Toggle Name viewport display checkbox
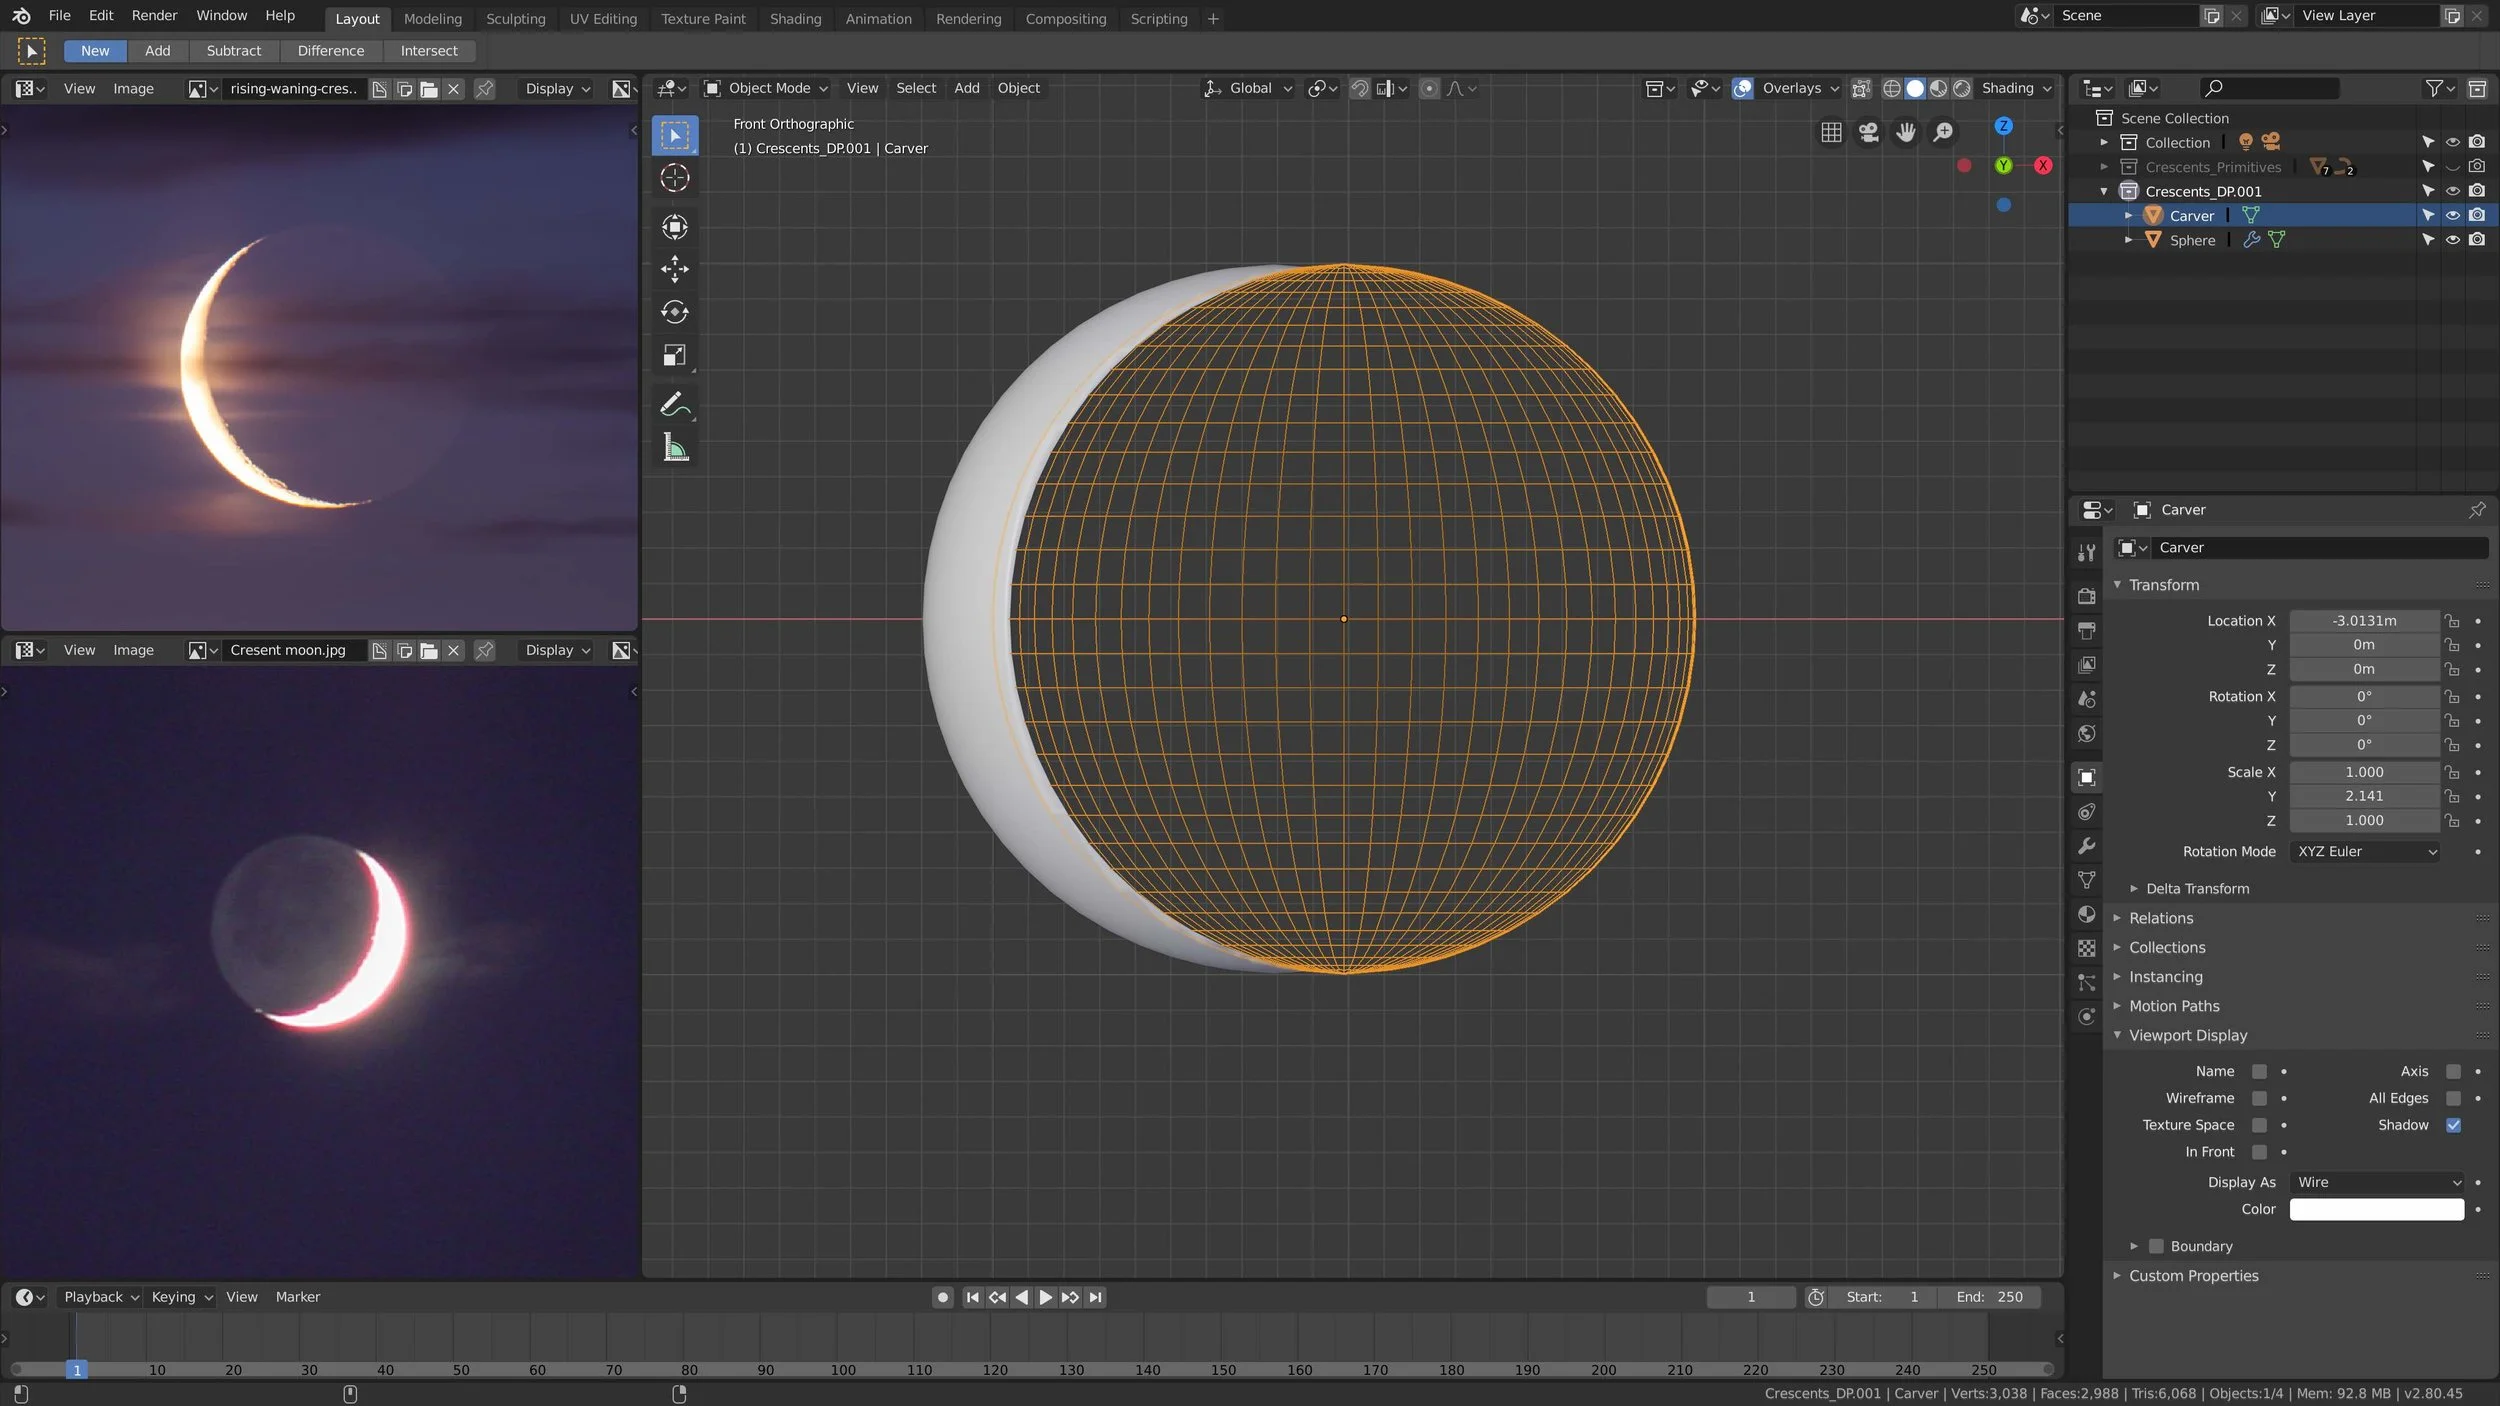This screenshot has width=2500, height=1406. click(x=2259, y=1071)
